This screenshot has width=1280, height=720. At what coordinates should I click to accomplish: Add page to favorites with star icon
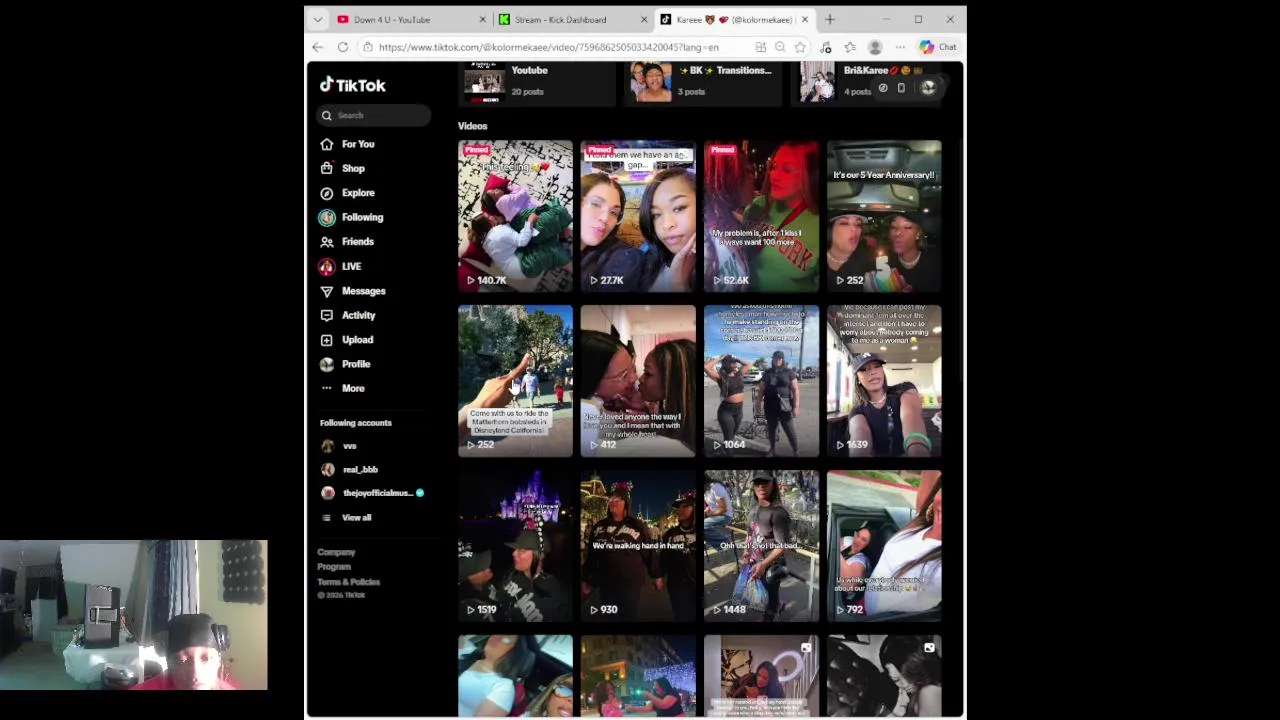point(800,47)
